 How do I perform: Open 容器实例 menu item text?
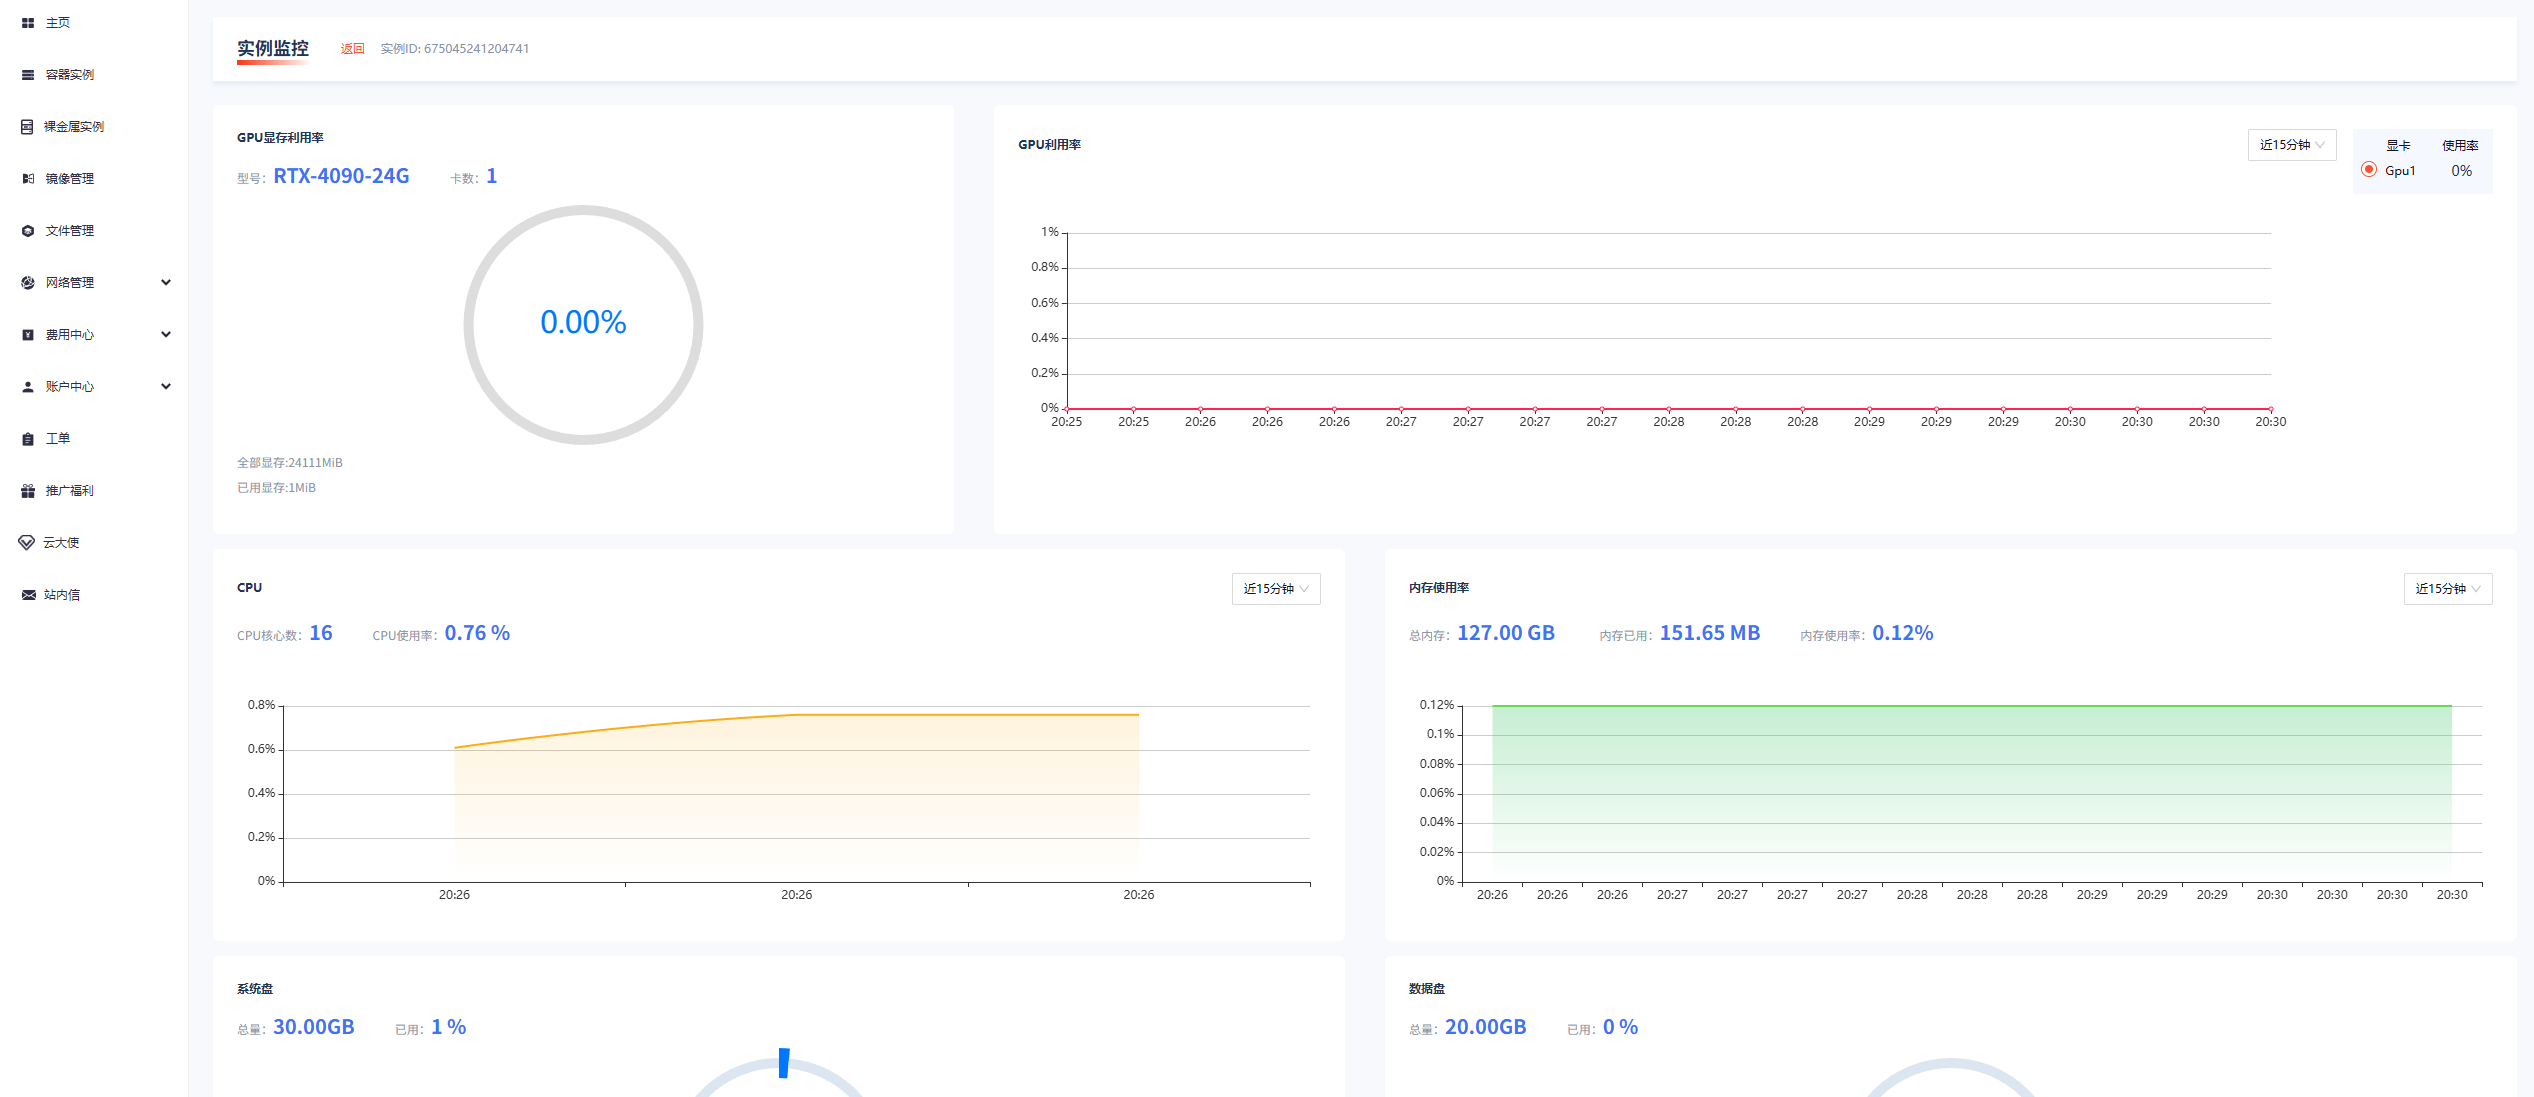coord(70,75)
